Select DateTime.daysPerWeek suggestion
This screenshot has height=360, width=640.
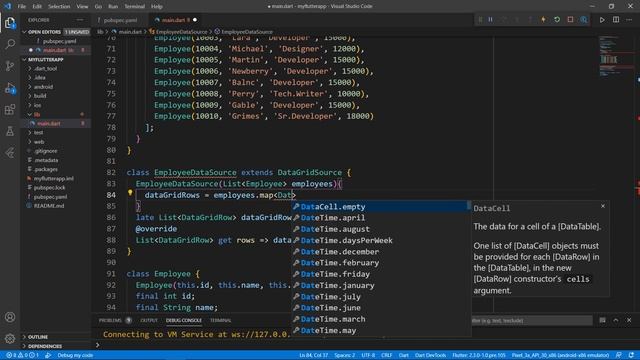click(x=381, y=240)
